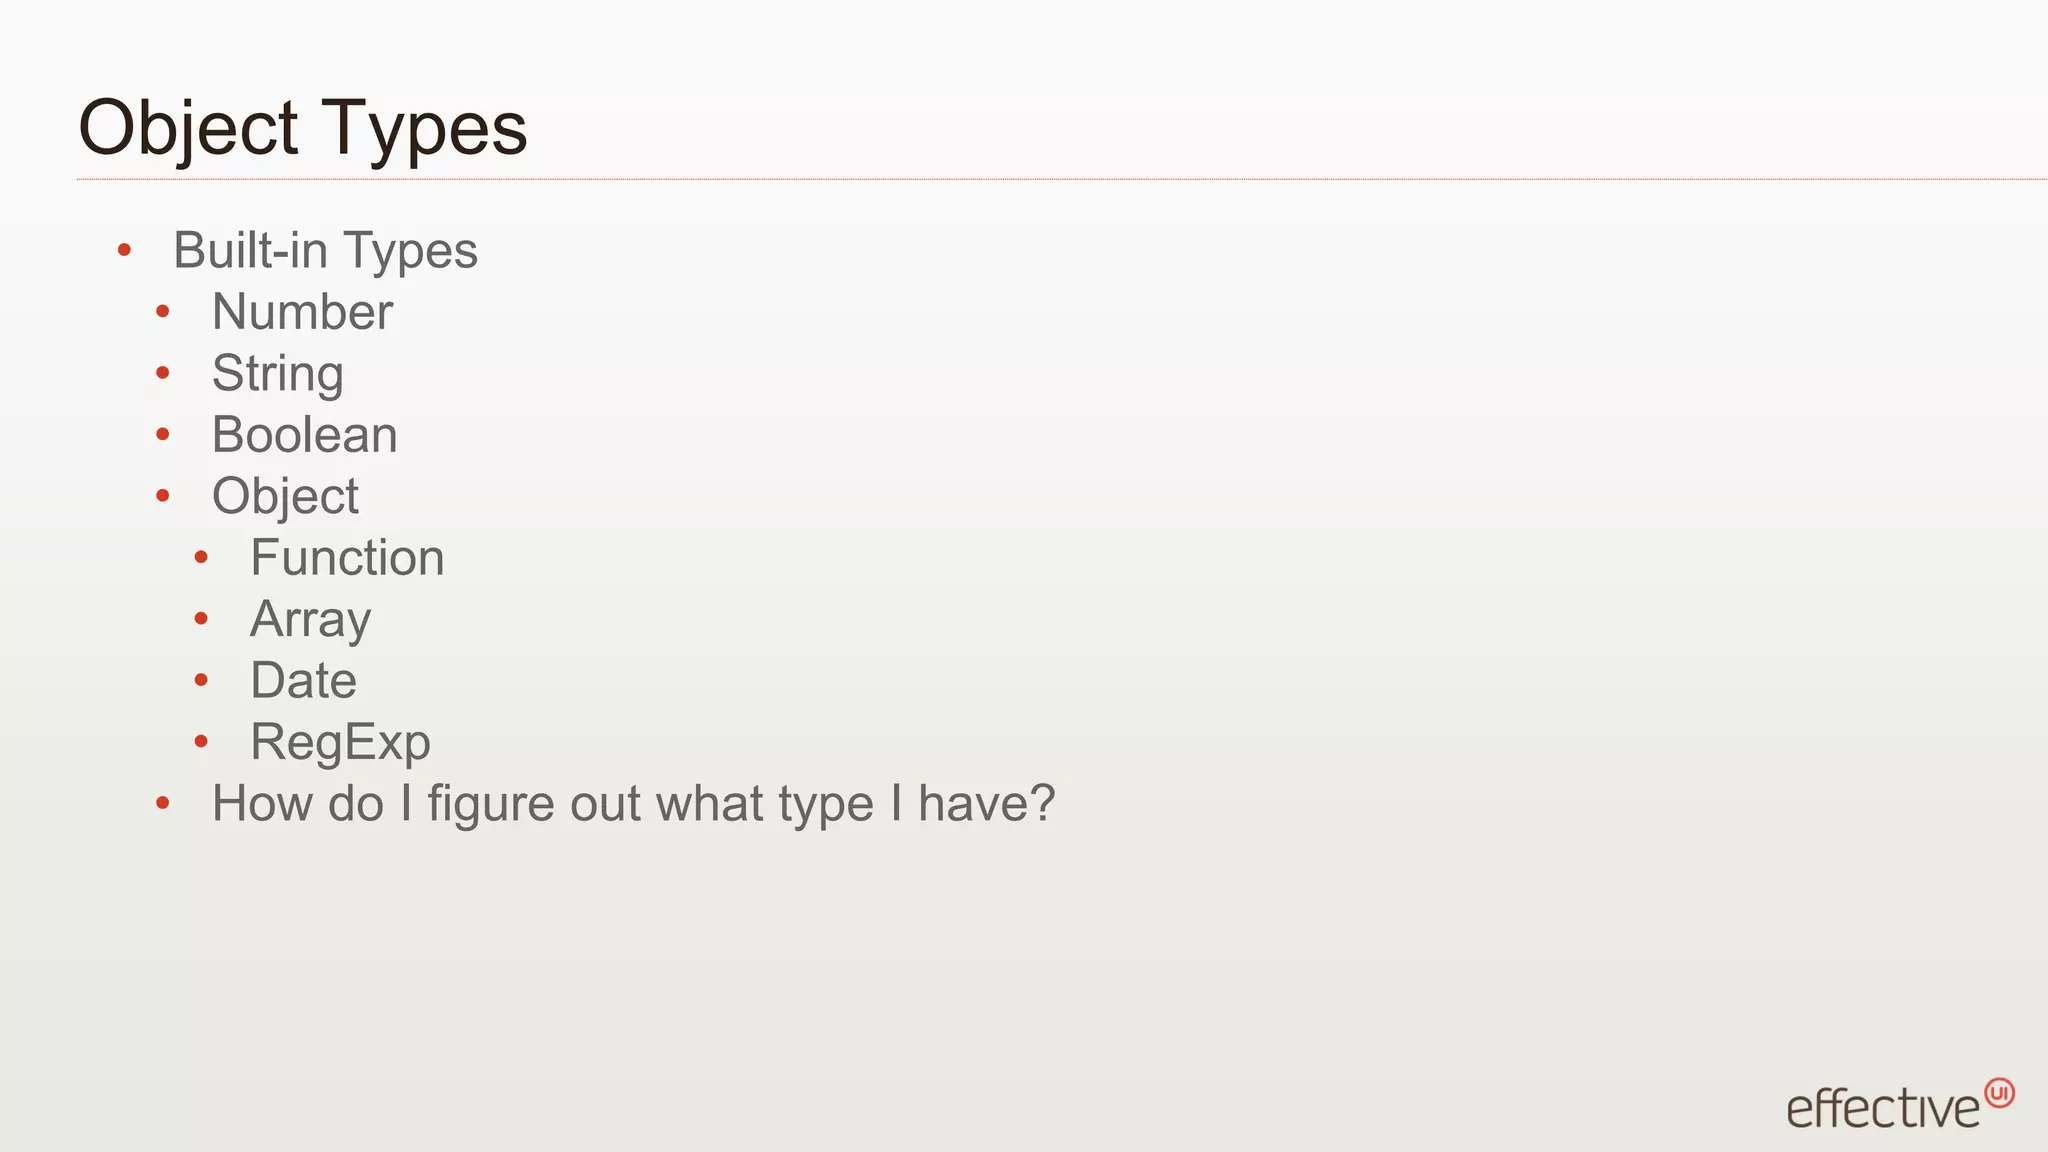Viewport: 2048px width, 1152px height.
Task: Click the RegExp sub-item
Action: pyautogui.click(x=340, y=743)
